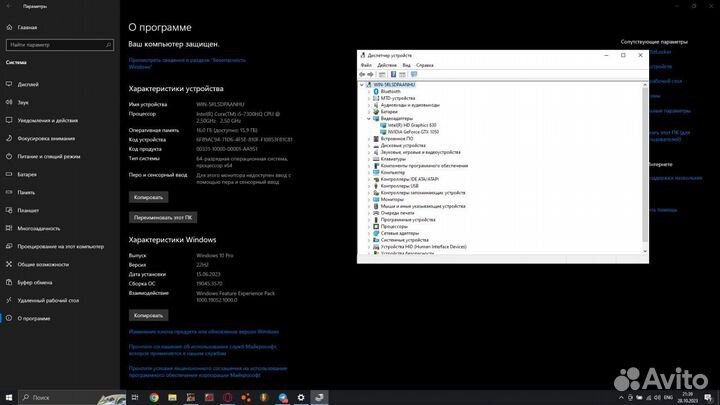
Task: Open Task View from the taskbar
Action: tap(135, 398)
